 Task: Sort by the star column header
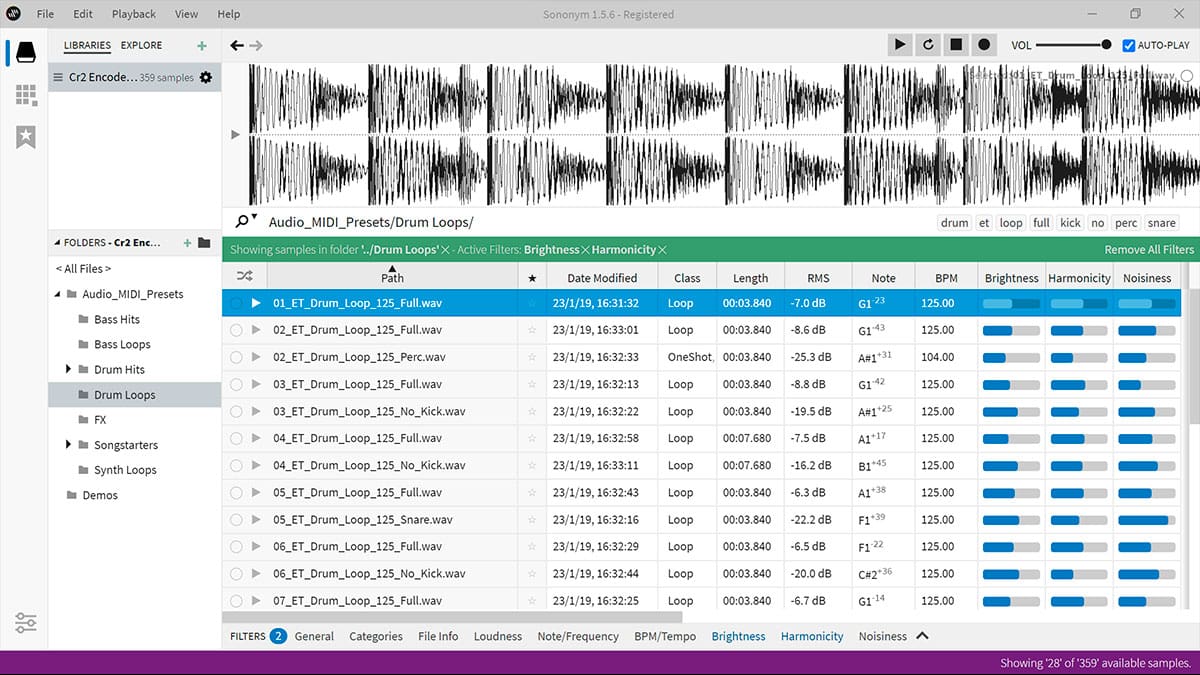coord(532,278)
